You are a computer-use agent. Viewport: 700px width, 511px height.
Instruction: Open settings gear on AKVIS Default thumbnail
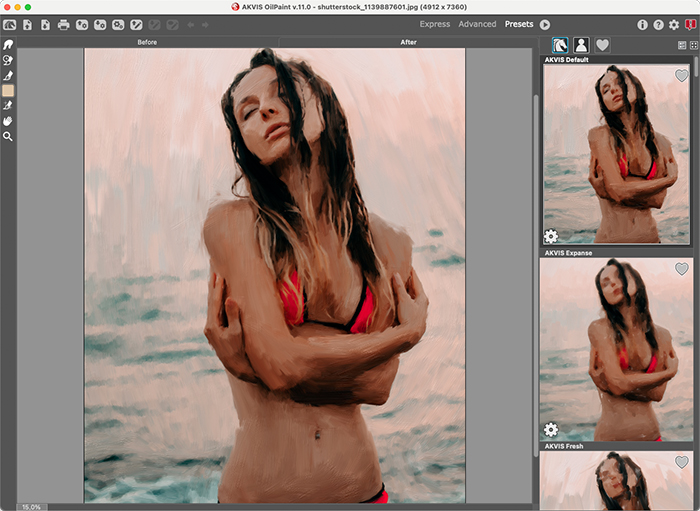(x=551, y=236)
